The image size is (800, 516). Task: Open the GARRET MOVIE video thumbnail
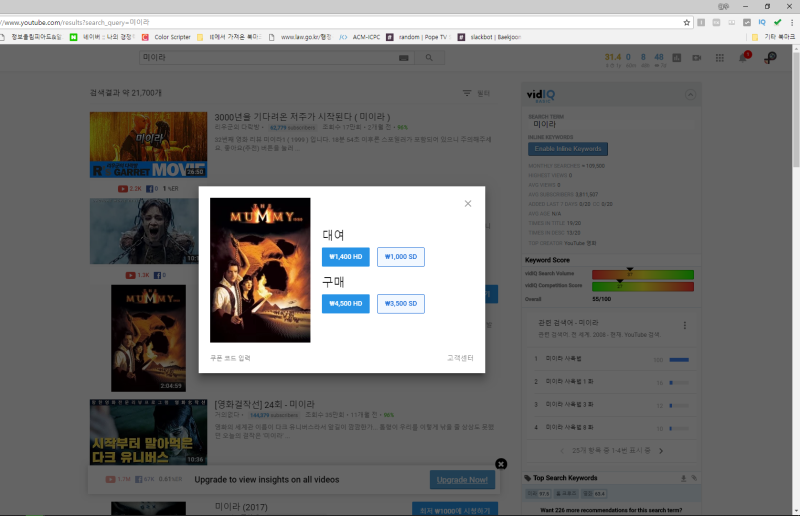(148, 144)
